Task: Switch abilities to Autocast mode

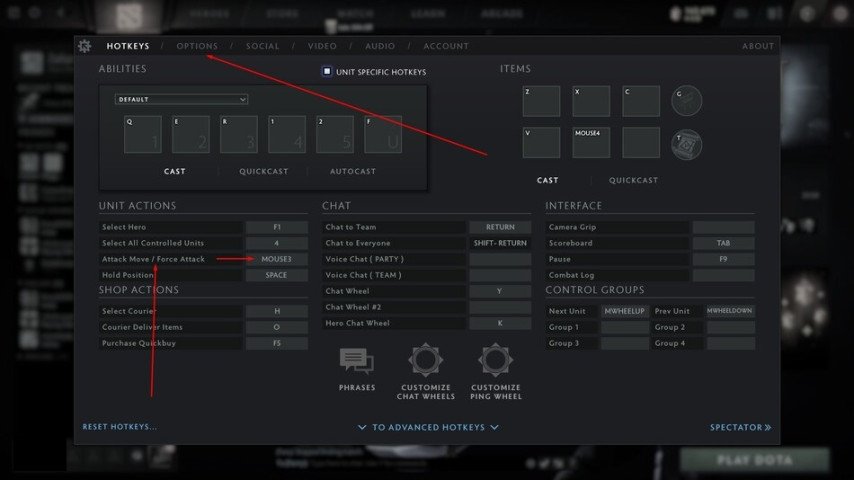Action: 353,172
